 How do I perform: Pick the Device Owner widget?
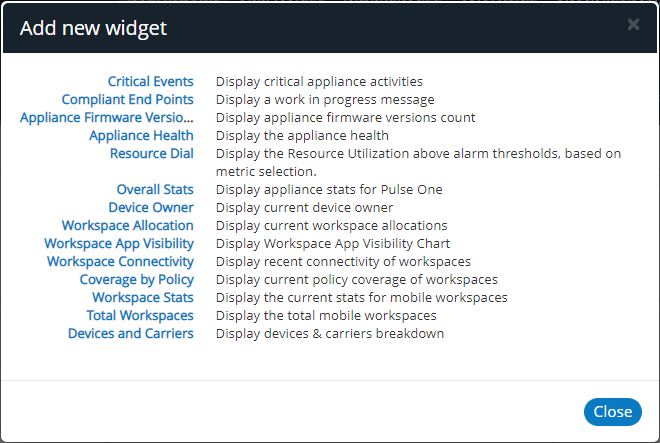(x=151, y=207)
